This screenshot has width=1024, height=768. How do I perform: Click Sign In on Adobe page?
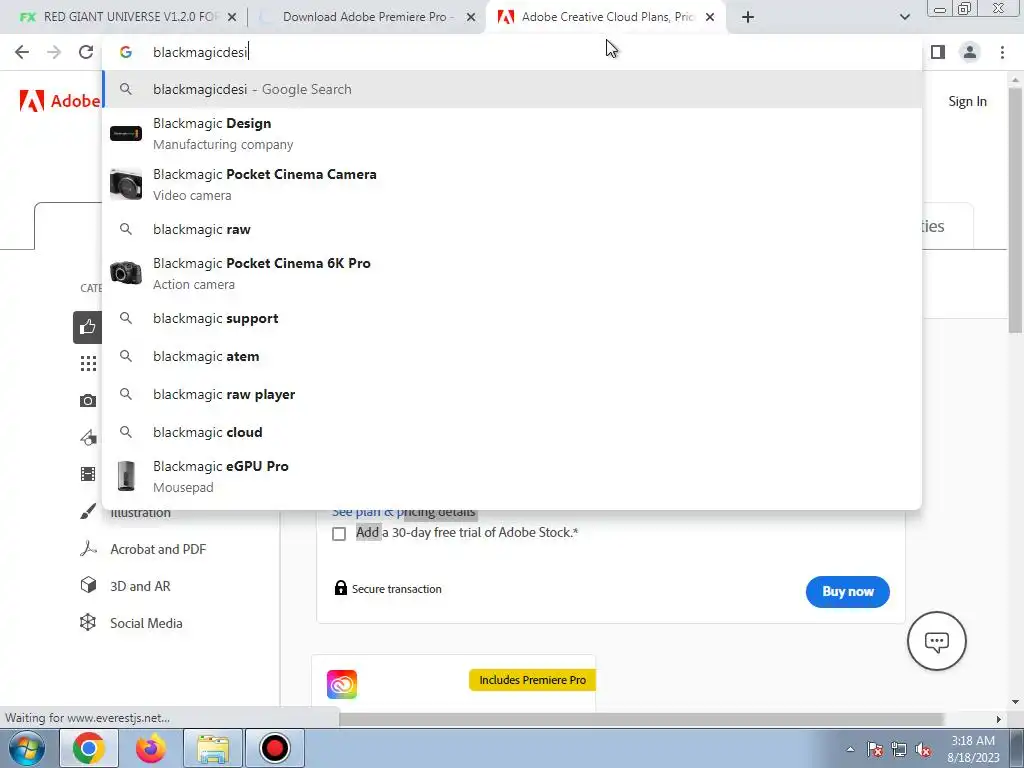point(967,101)
